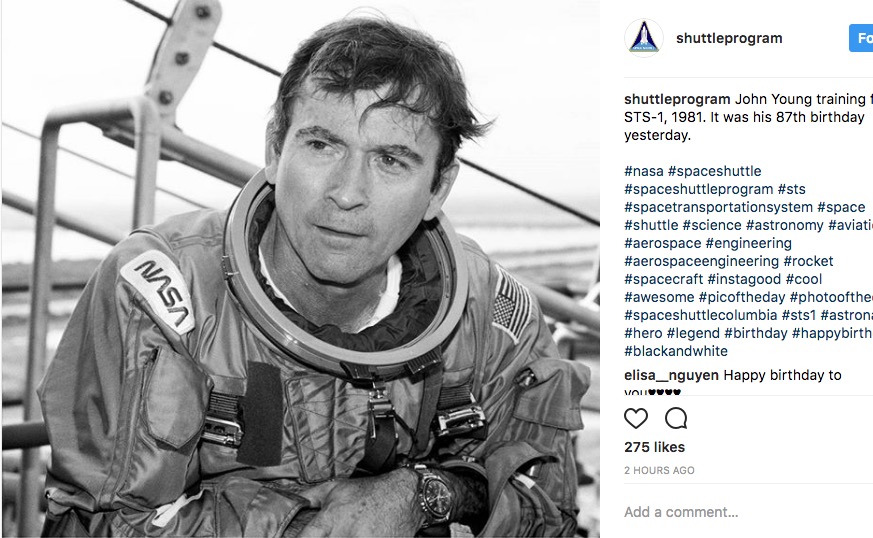Open the #legend hashtag
This screenshot has width=873, height=538.
(693, 333)
